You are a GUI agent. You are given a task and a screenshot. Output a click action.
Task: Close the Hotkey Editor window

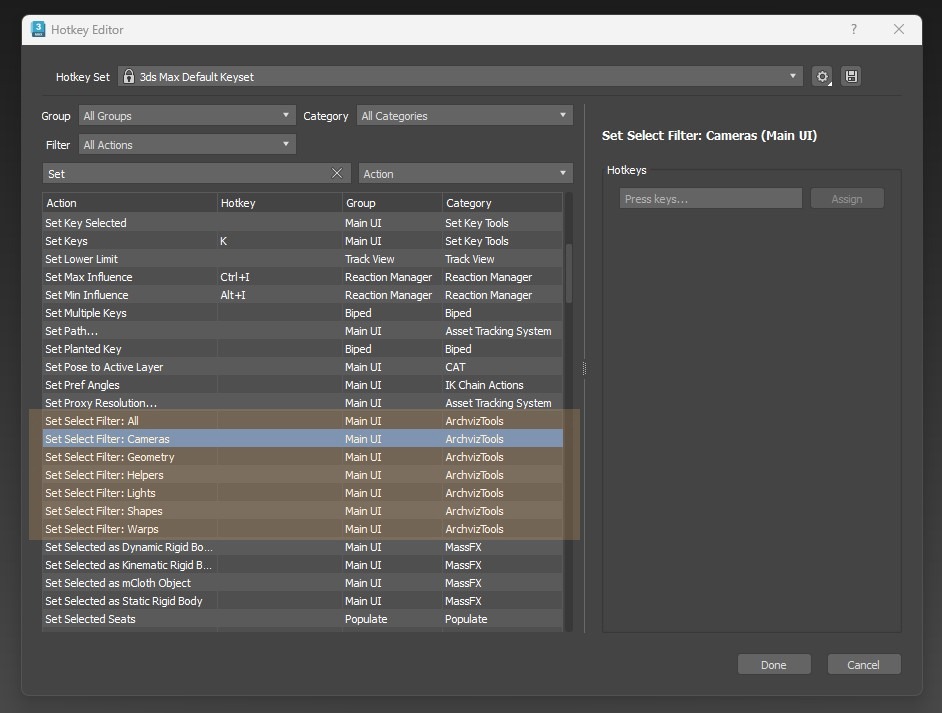tap(898, 30)
